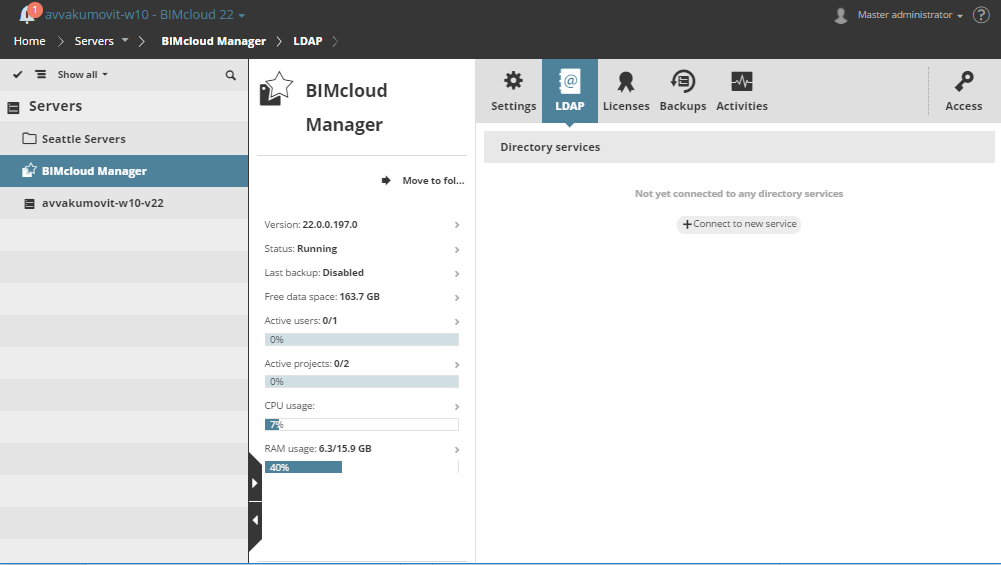Click the LDAP address book icon
Screen dimensions: 1001x565
coord(569,82)
